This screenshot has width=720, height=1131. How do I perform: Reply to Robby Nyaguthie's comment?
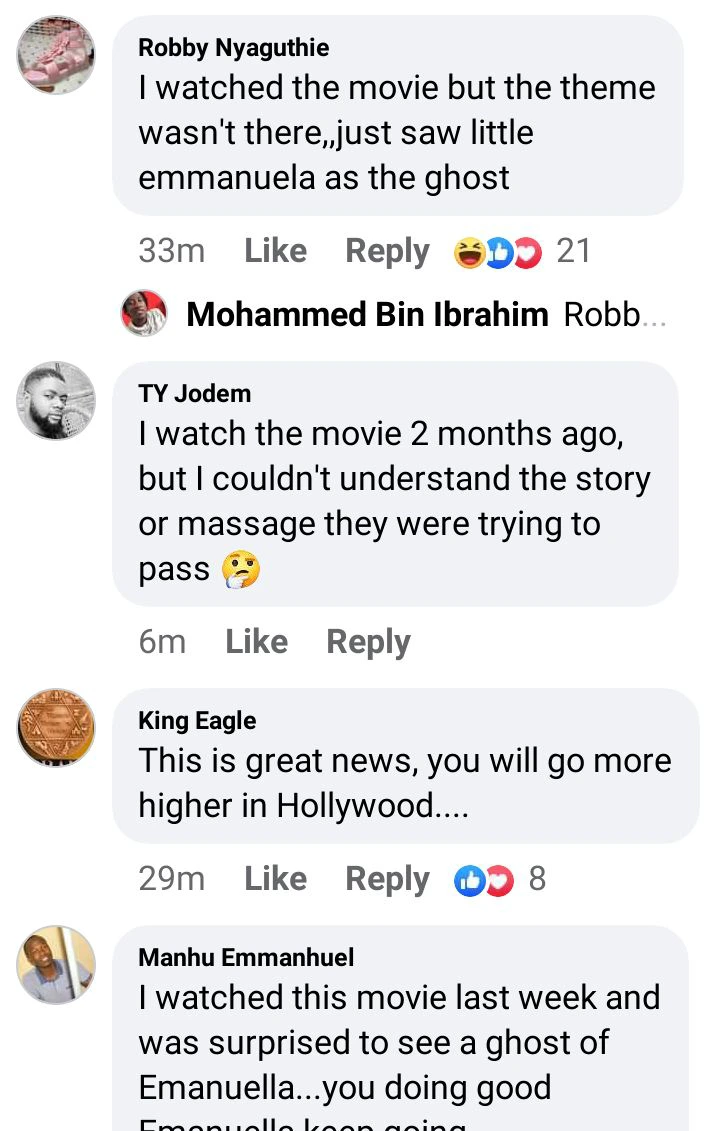[x=387, y=251]
